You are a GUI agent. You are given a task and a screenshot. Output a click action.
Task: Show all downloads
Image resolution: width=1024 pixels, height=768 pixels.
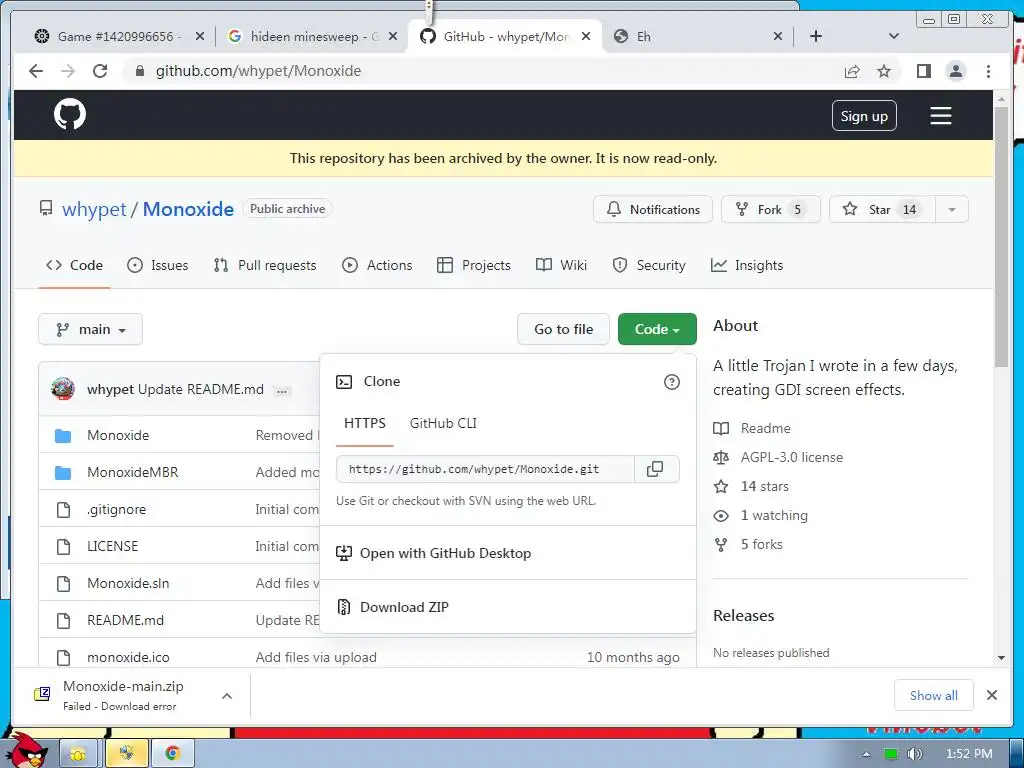(x=933, y=695)
